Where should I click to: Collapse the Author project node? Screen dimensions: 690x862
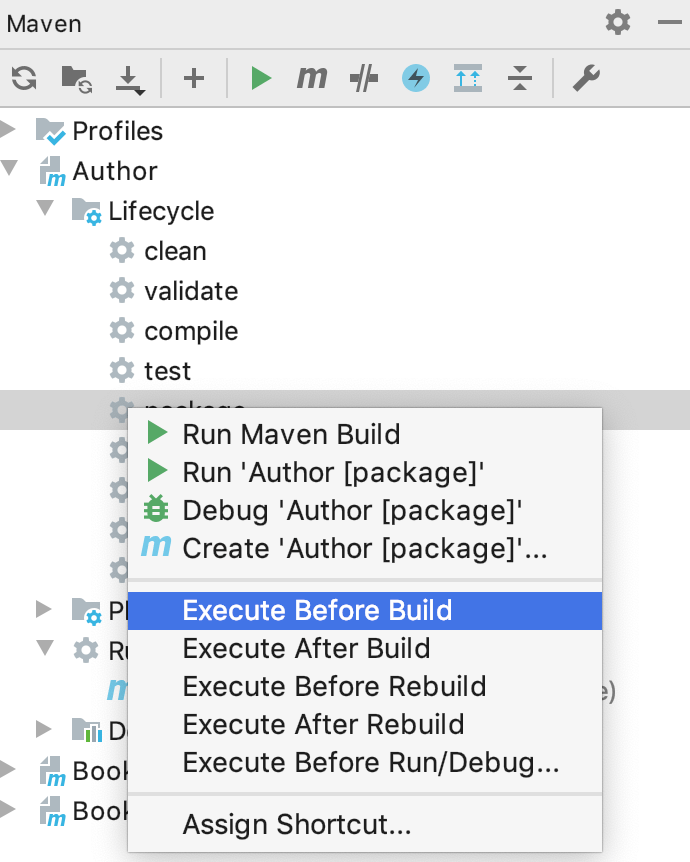(9, 168)
